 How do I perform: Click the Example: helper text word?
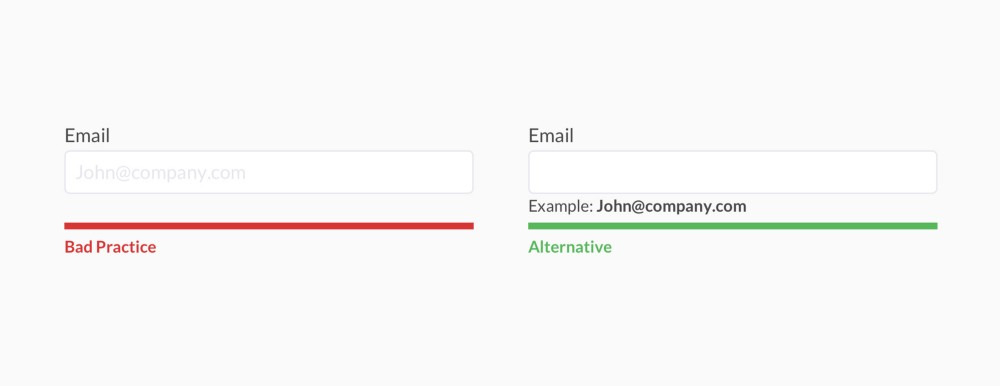[x=561, y=207]
